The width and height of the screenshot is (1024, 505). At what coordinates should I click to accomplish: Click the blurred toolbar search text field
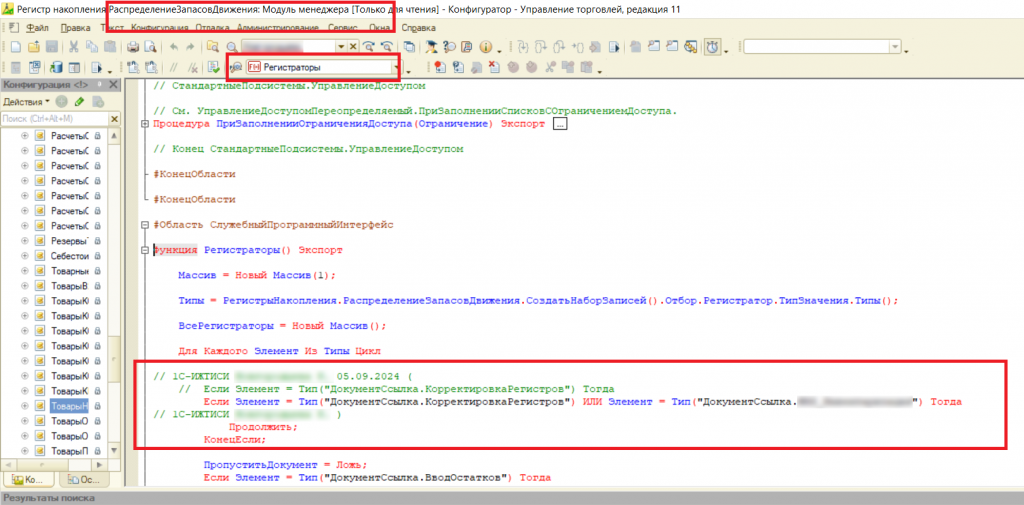click(x=287, y=46)
